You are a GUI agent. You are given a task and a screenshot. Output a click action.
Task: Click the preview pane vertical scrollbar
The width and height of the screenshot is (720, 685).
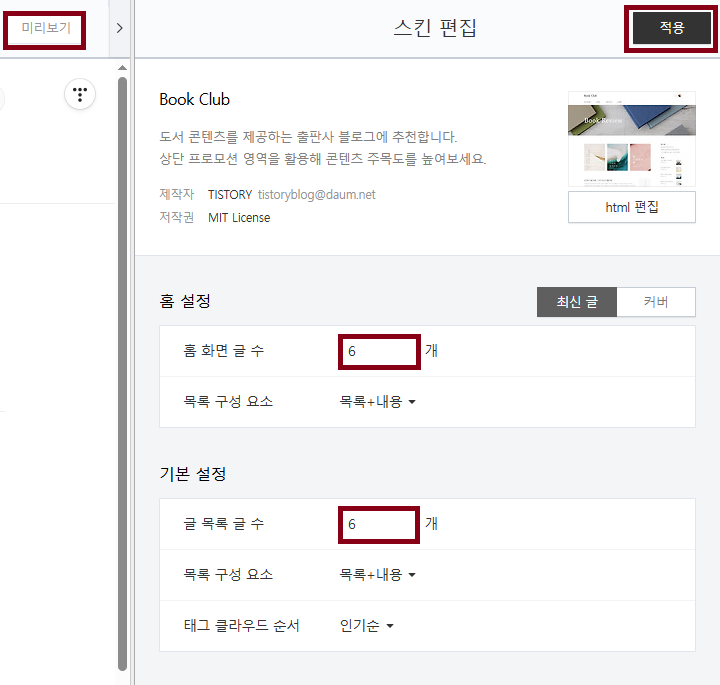pos(122,374)
